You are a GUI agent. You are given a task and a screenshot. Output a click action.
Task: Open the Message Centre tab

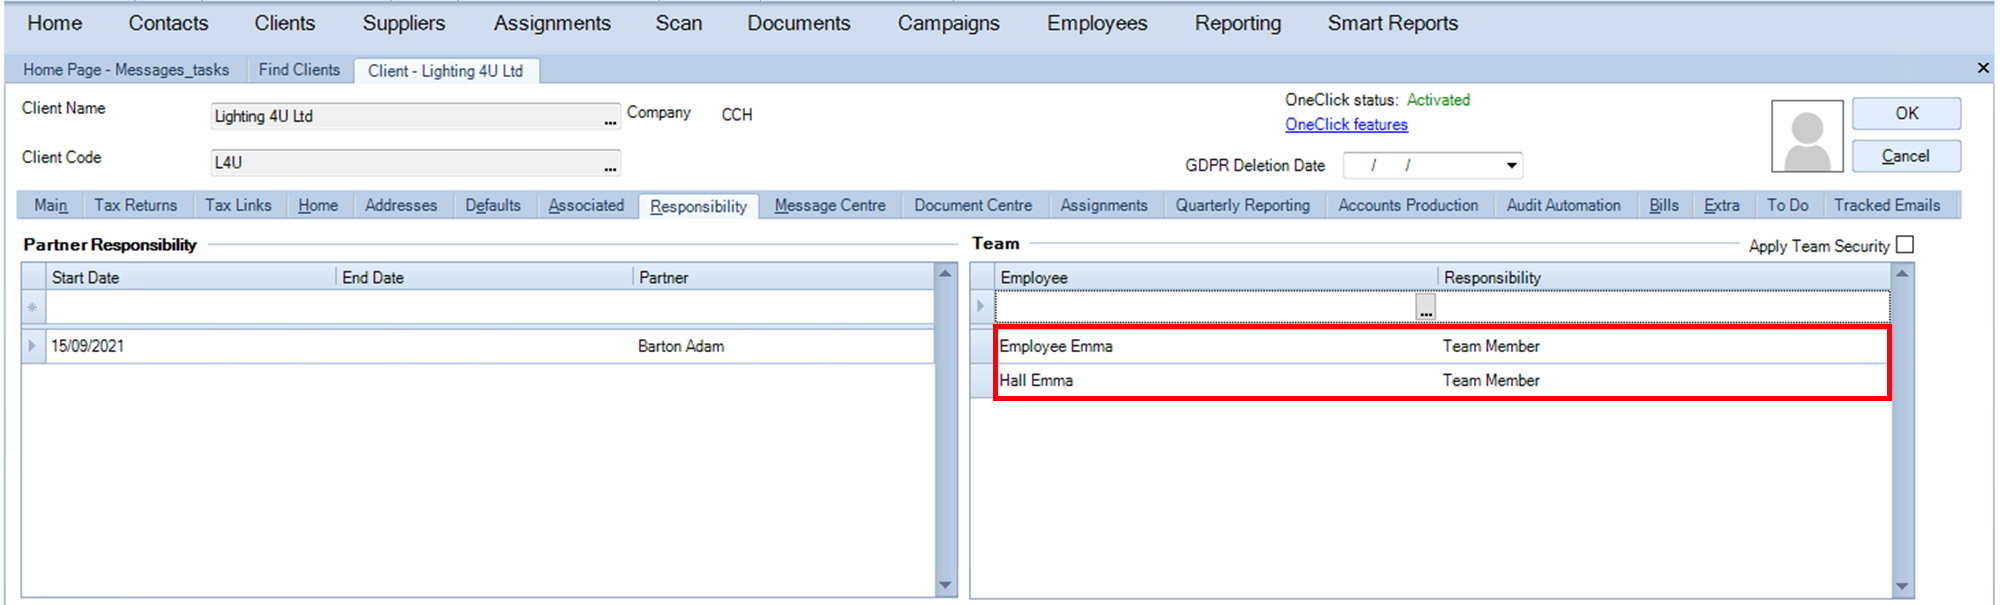tap(830, 205)
